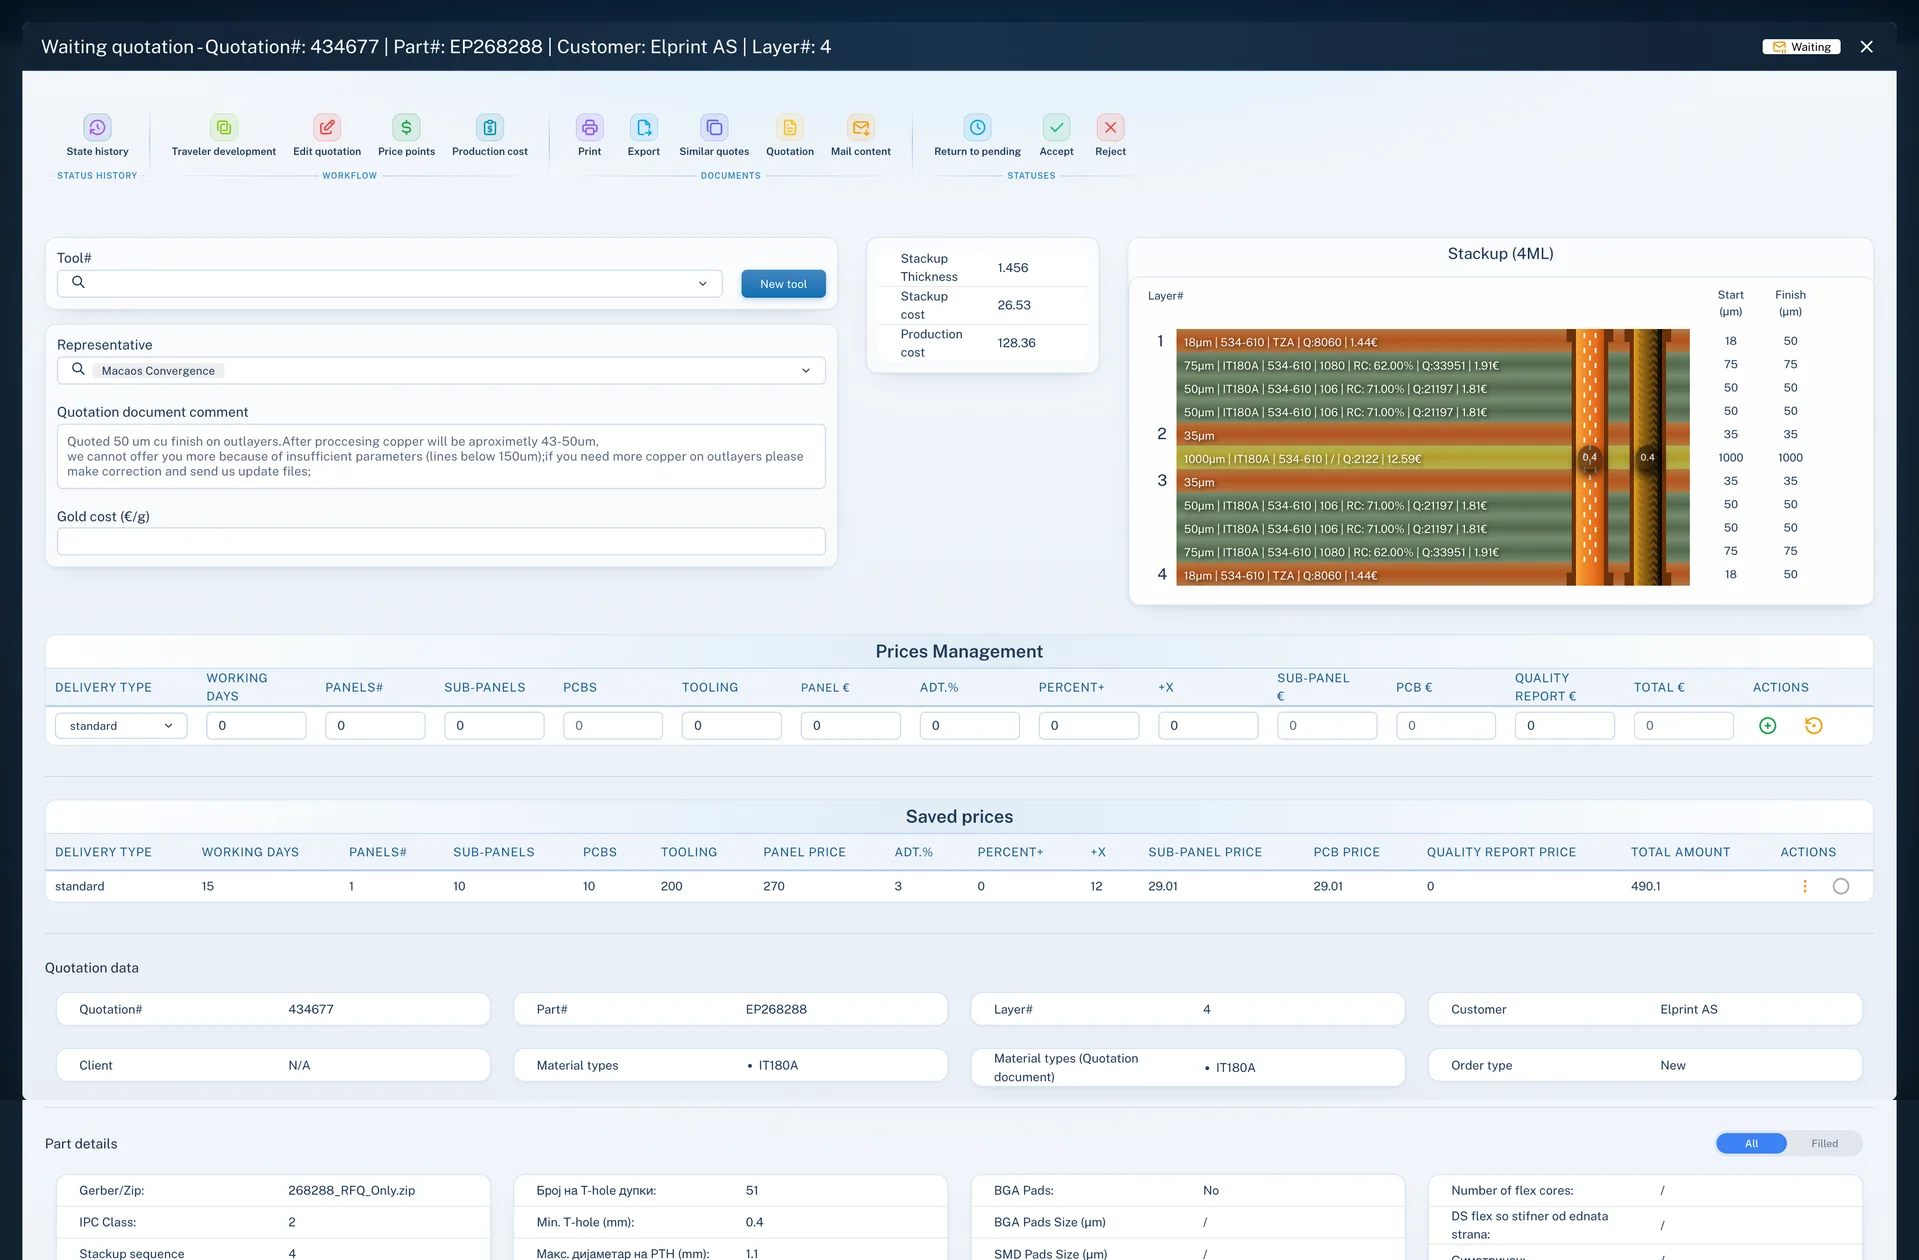Screen dimensions: 1919x1260
Task: Click the 490.1 total amount value
Action: [1645, 887]
